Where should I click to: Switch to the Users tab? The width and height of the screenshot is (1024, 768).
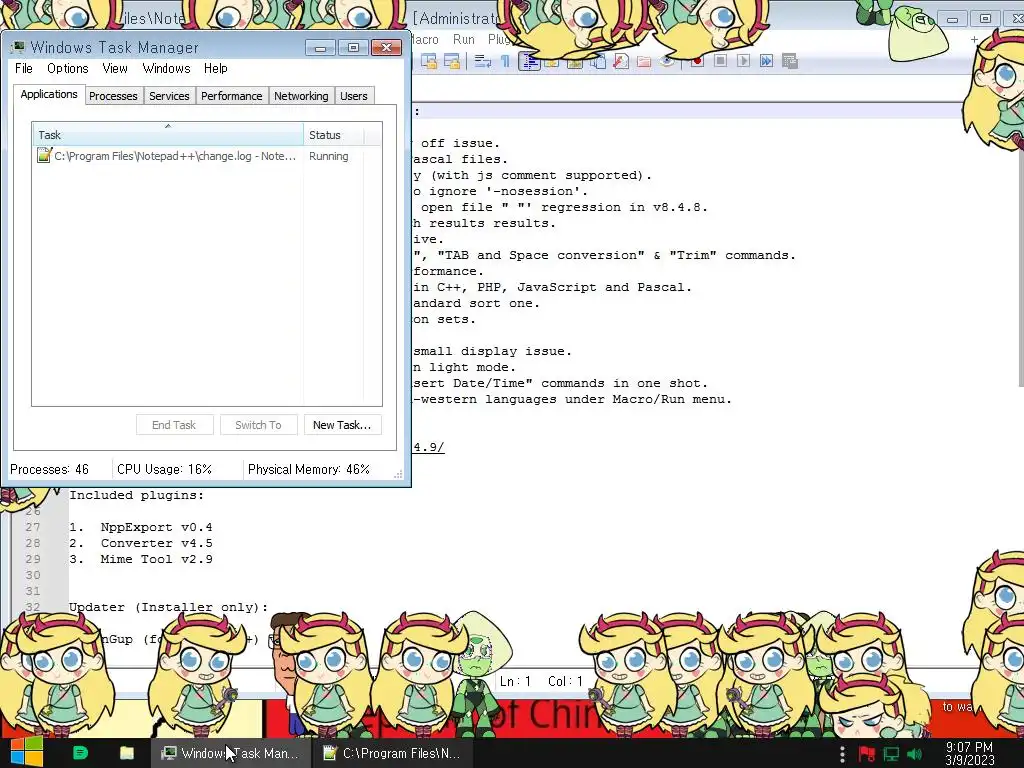click(353, 95)
